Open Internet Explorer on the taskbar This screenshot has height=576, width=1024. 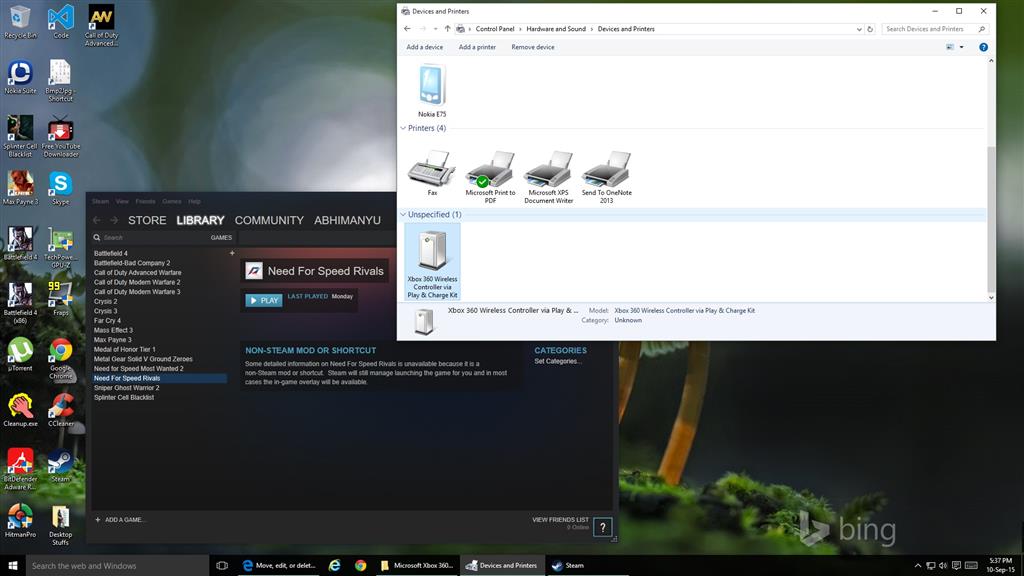point(334,566)
